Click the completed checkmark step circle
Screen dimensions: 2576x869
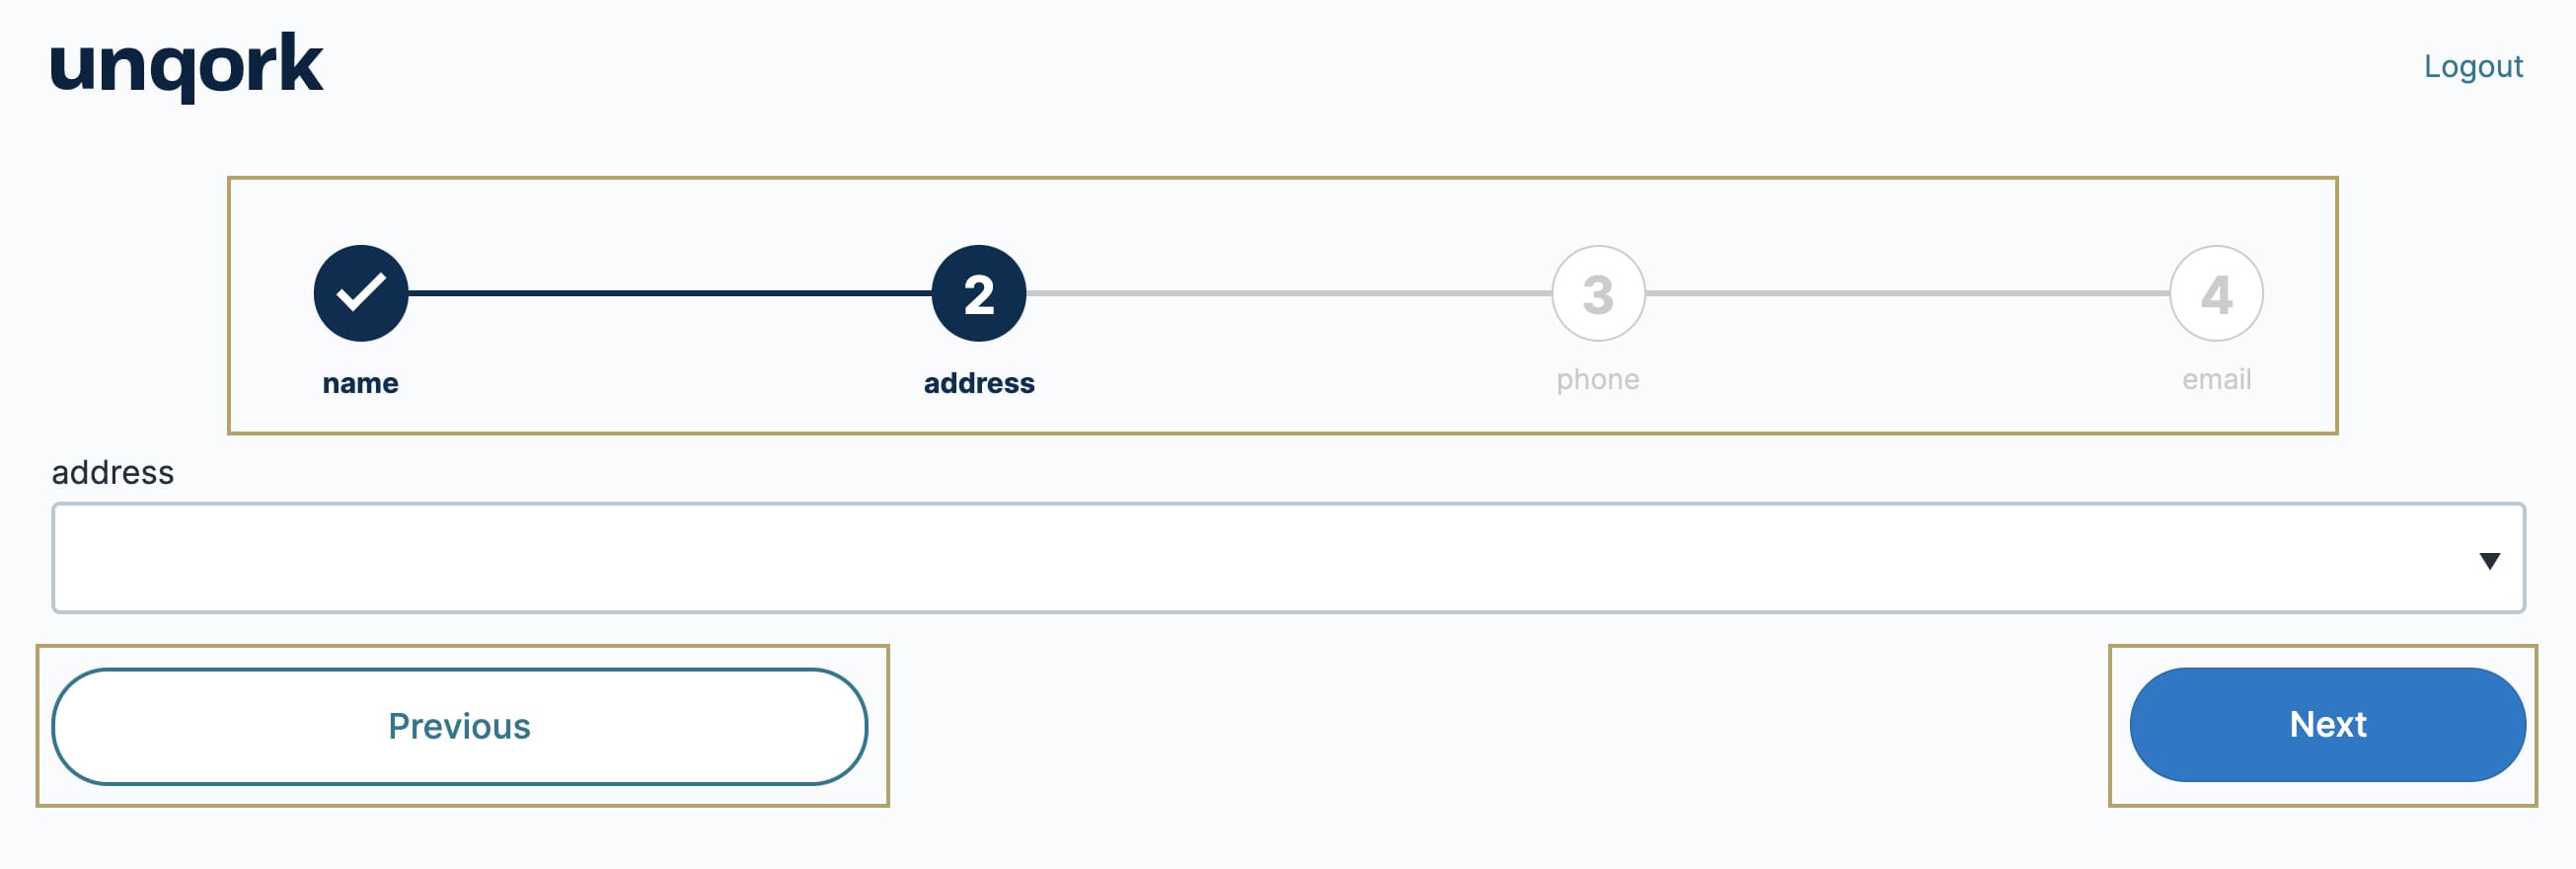click(361, 293)
